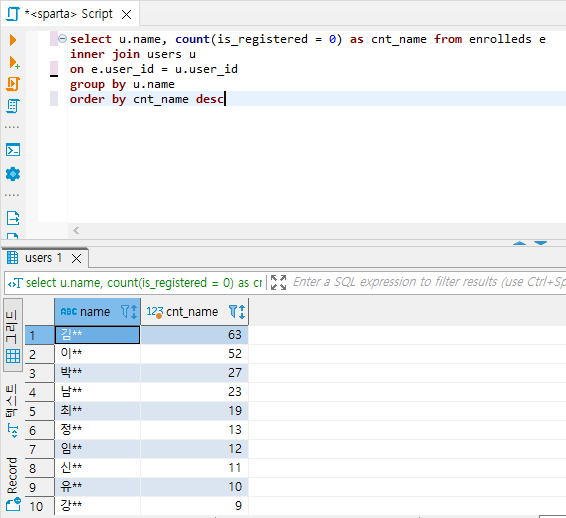Click the SQL filter expression input field

[428, 282]
